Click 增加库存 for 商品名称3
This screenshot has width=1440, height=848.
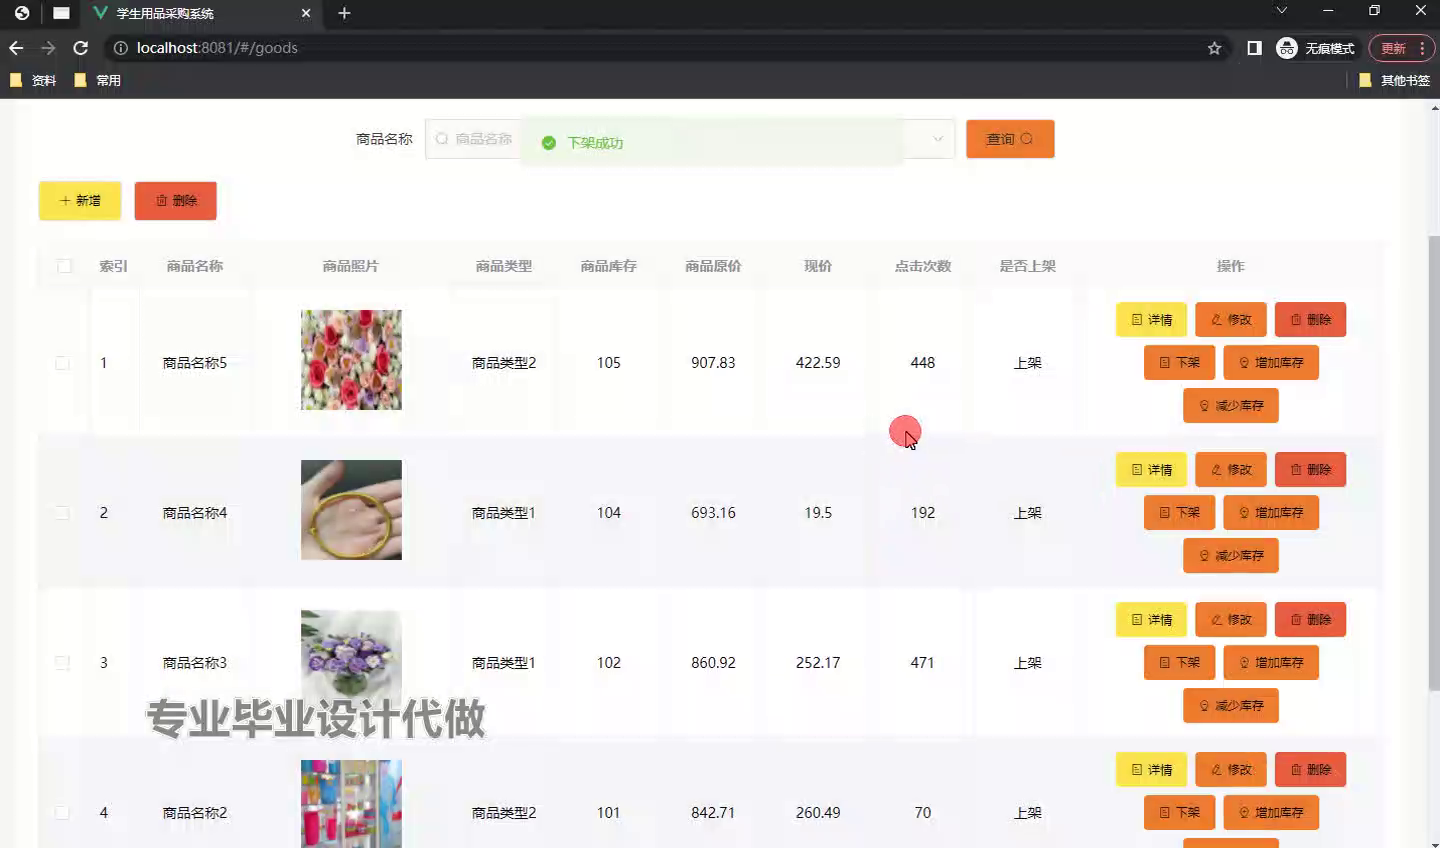pos(1271,663)
